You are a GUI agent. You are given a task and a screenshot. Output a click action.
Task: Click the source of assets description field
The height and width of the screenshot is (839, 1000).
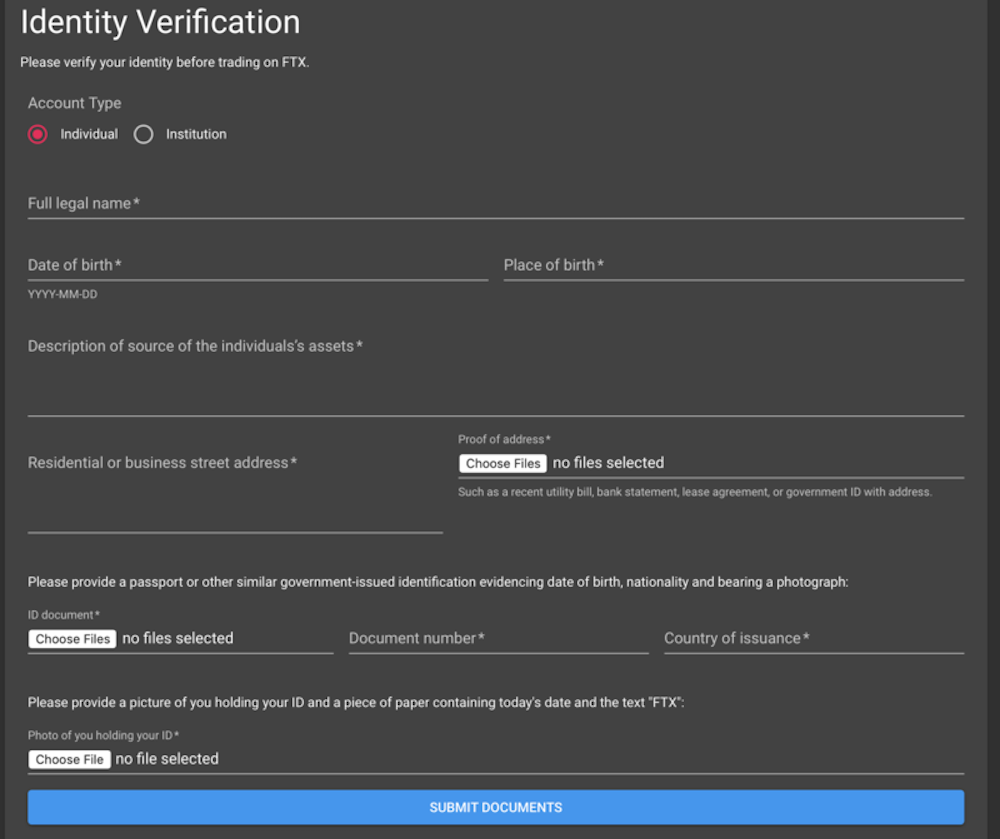(496, 375)
